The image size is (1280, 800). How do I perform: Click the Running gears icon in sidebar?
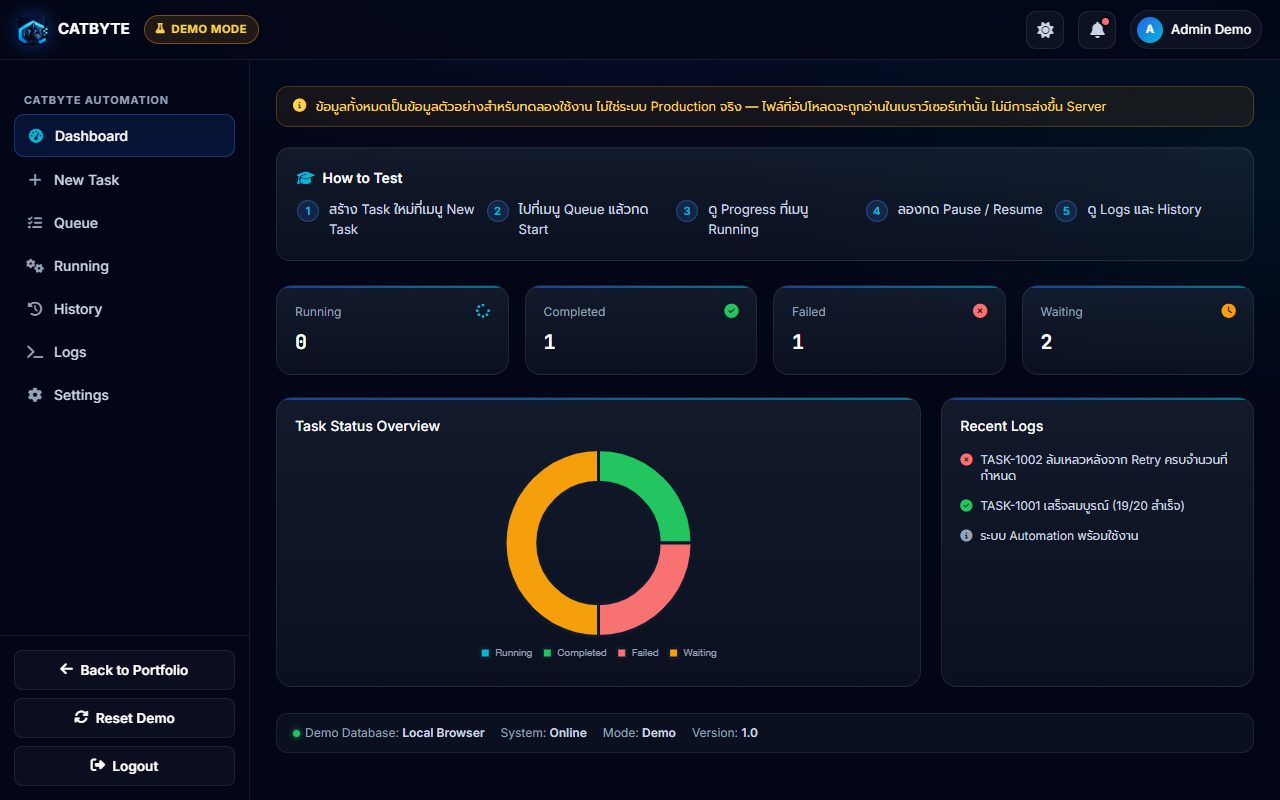[35, 266]
